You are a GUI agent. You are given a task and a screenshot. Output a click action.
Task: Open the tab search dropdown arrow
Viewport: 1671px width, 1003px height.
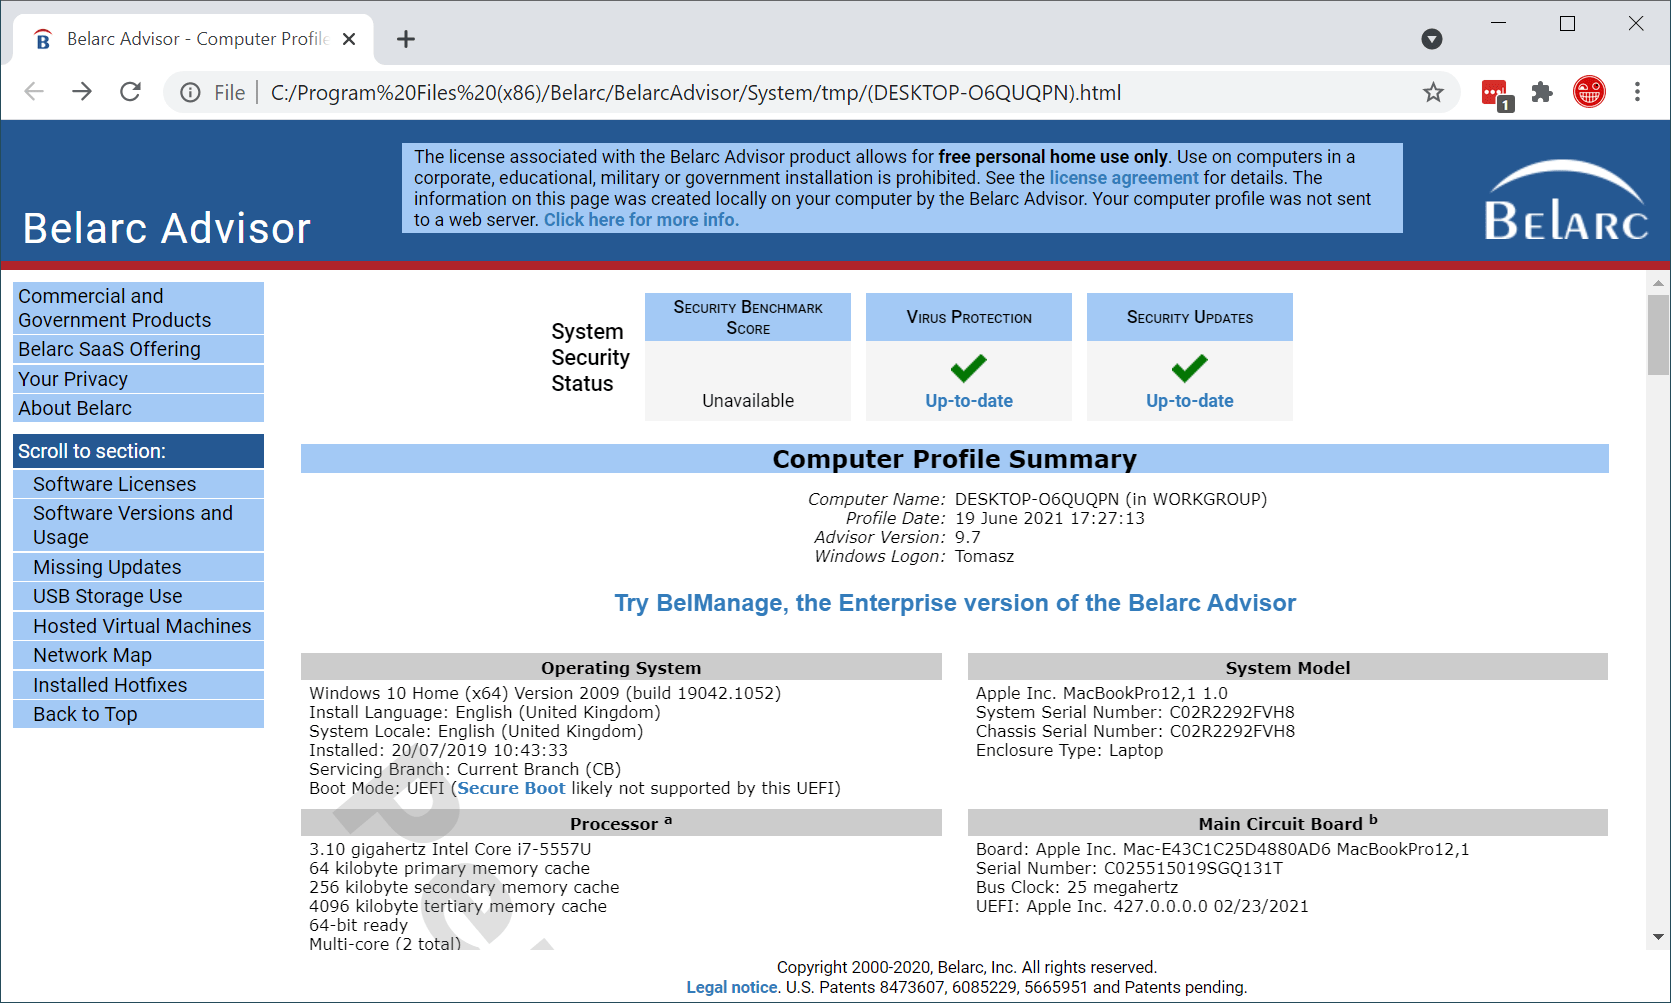click(1432, 39)
